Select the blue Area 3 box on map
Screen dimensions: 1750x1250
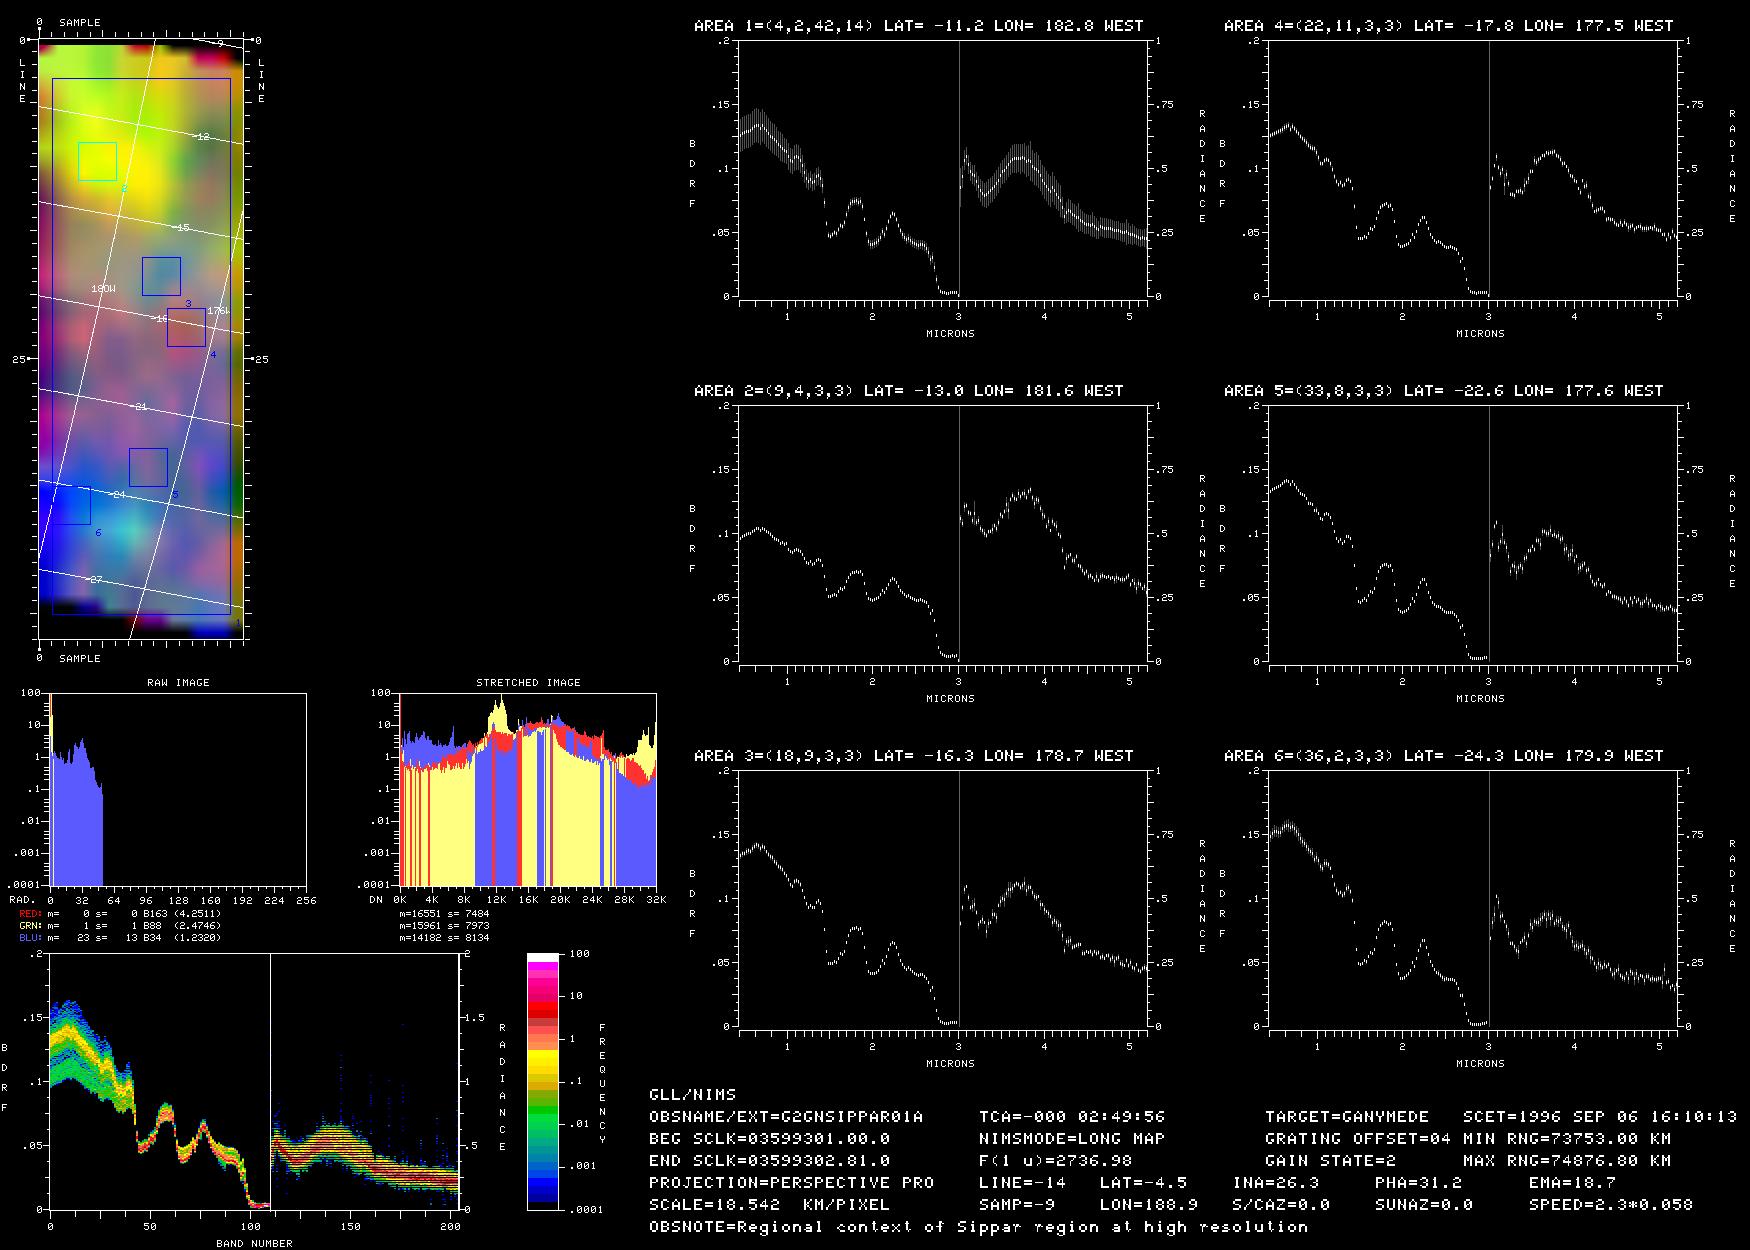pos(161,276)
